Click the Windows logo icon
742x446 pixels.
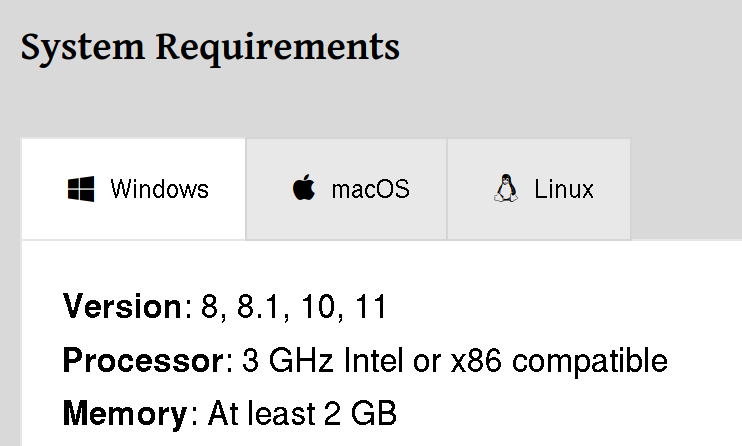coord(81,189)
